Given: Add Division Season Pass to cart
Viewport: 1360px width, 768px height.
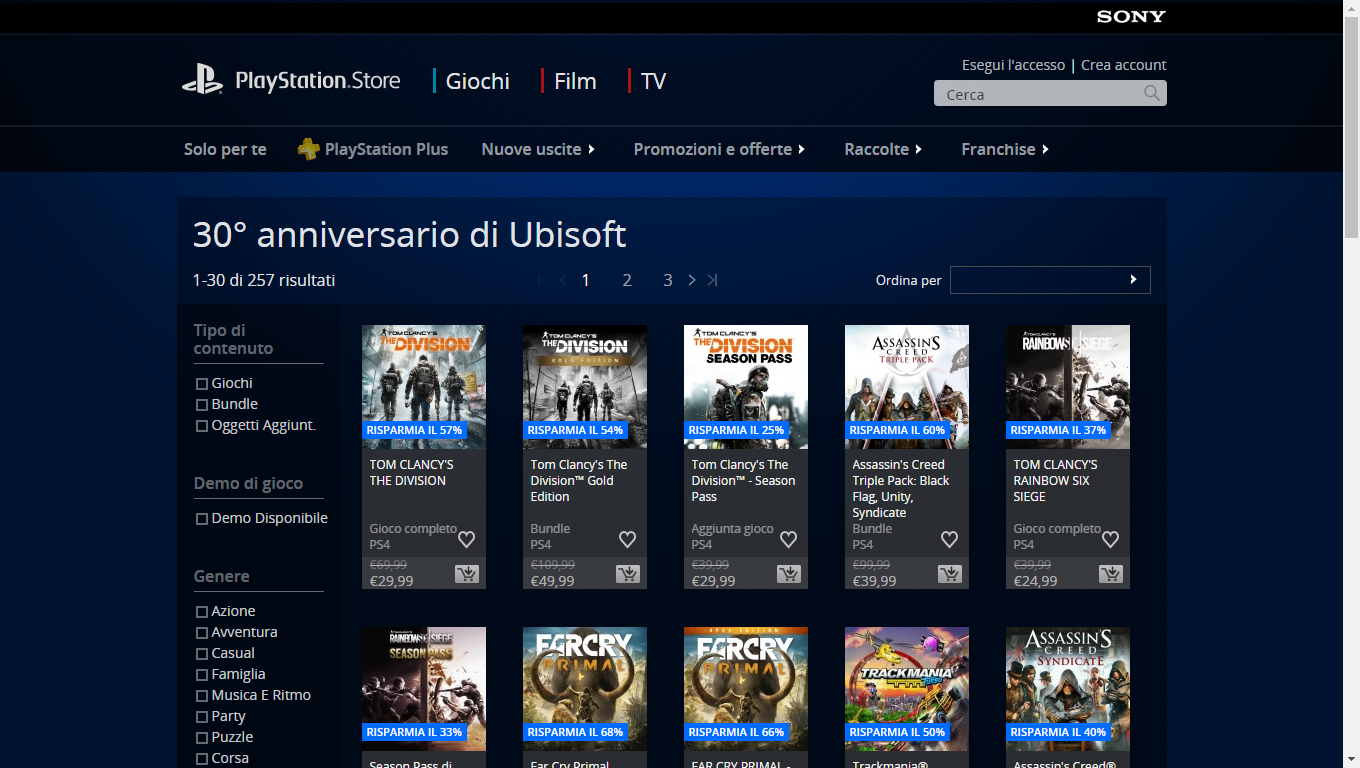Looking at the screenshot, I should tap(788, 573).
